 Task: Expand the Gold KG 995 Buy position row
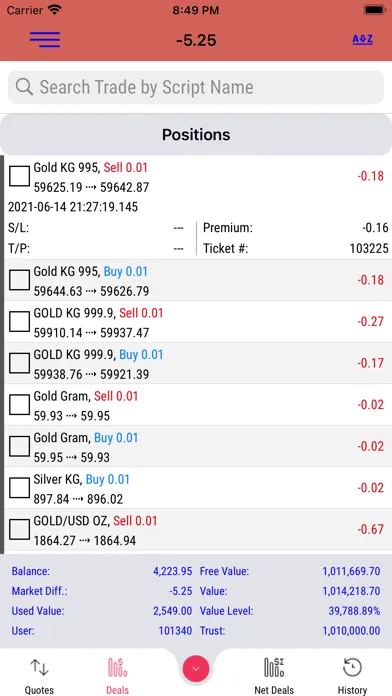pos(198,280)
